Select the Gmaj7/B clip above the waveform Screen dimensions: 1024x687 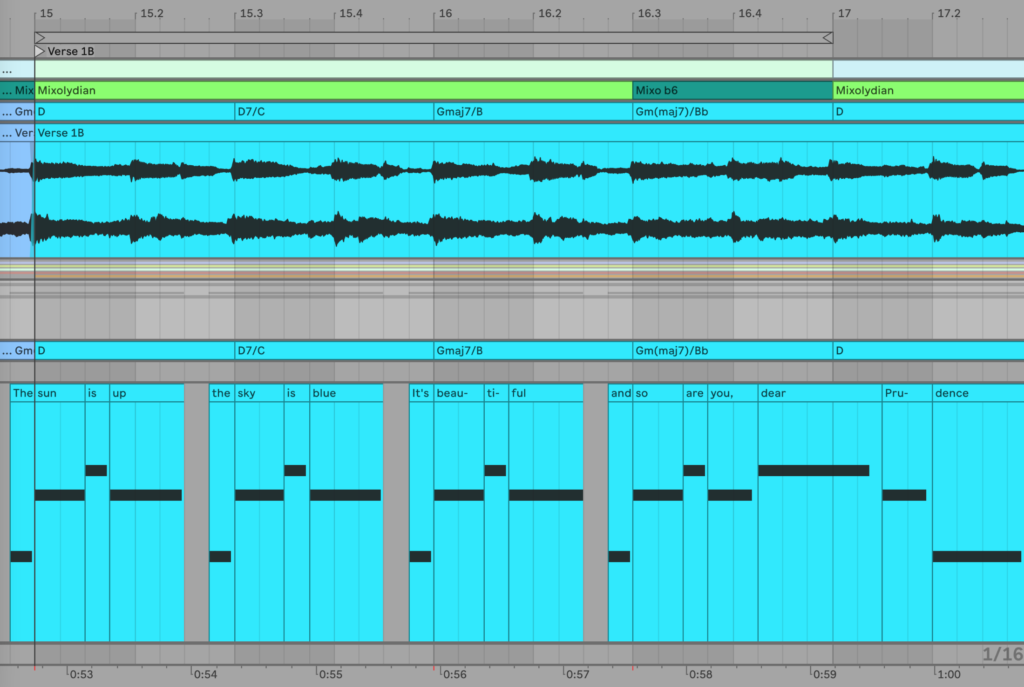533,112
